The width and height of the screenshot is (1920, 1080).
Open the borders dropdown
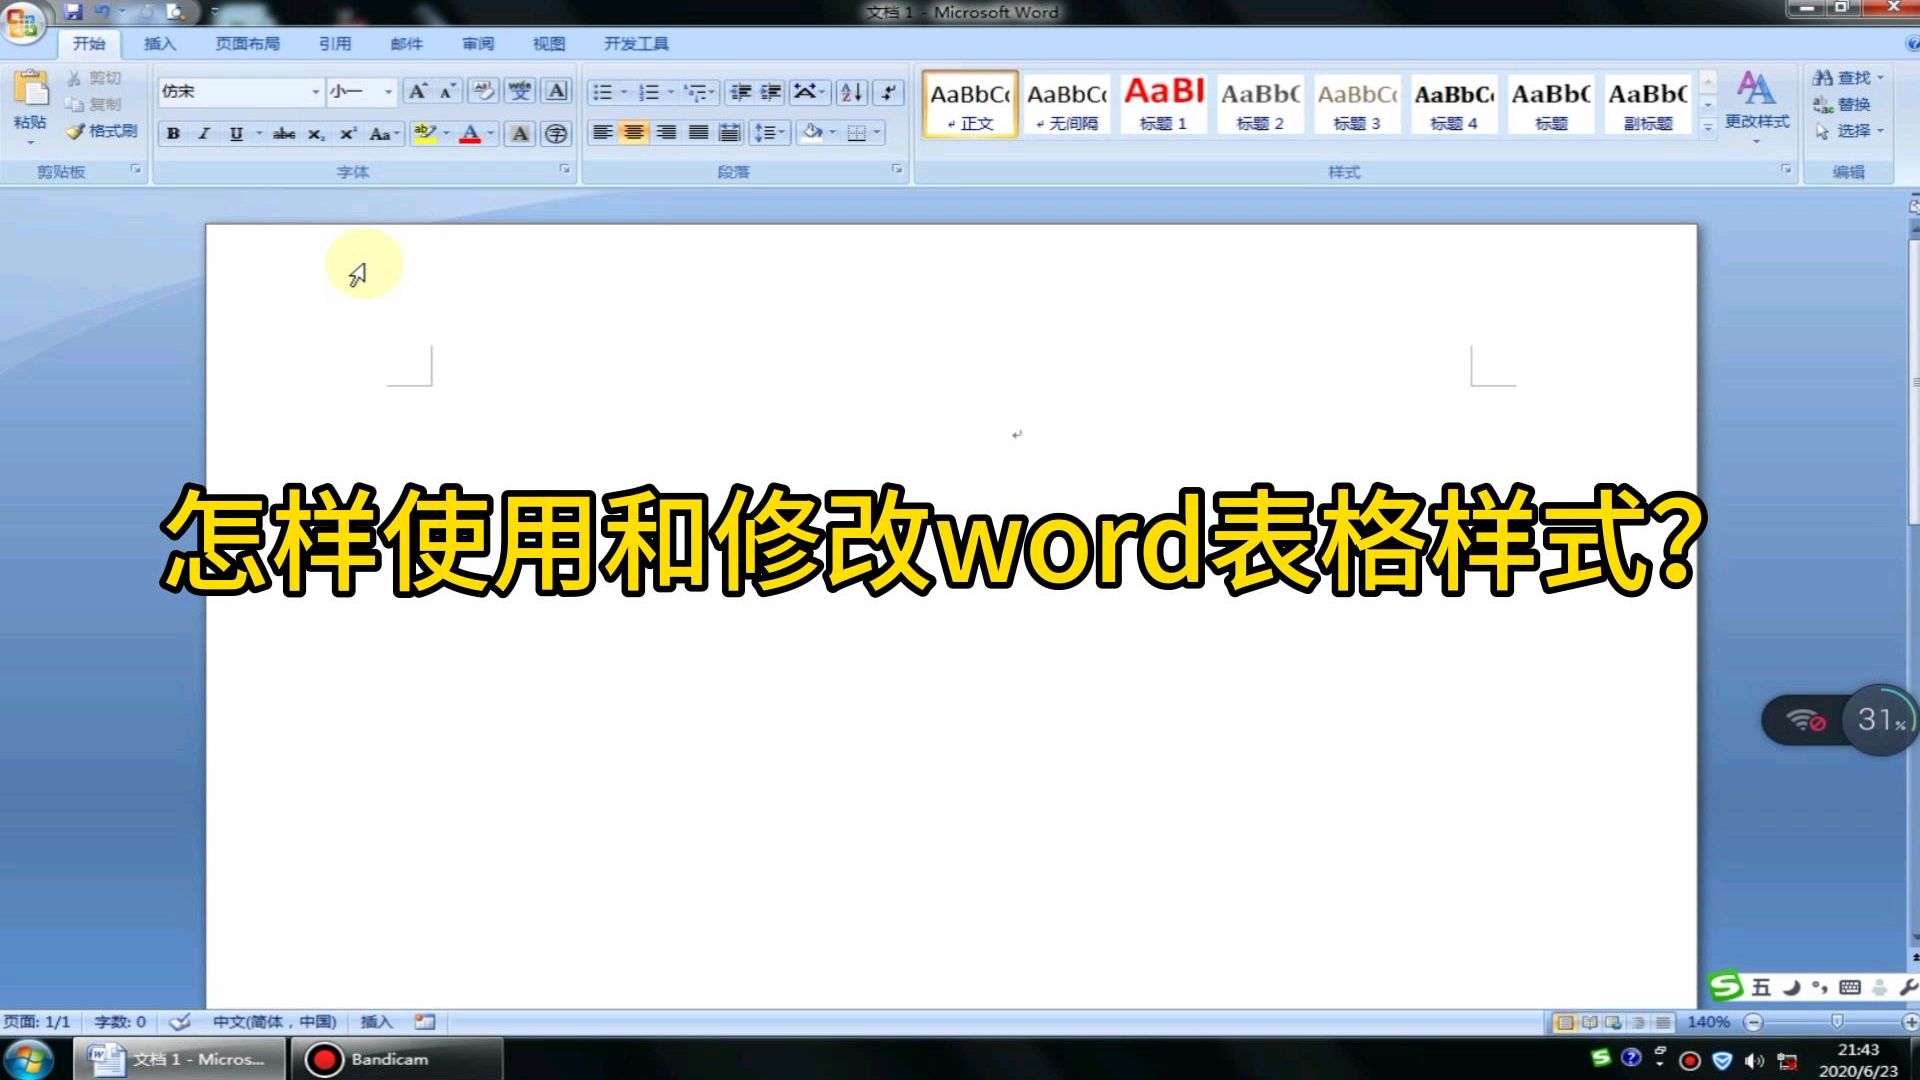pyautogui.click(x=877, y=132)
